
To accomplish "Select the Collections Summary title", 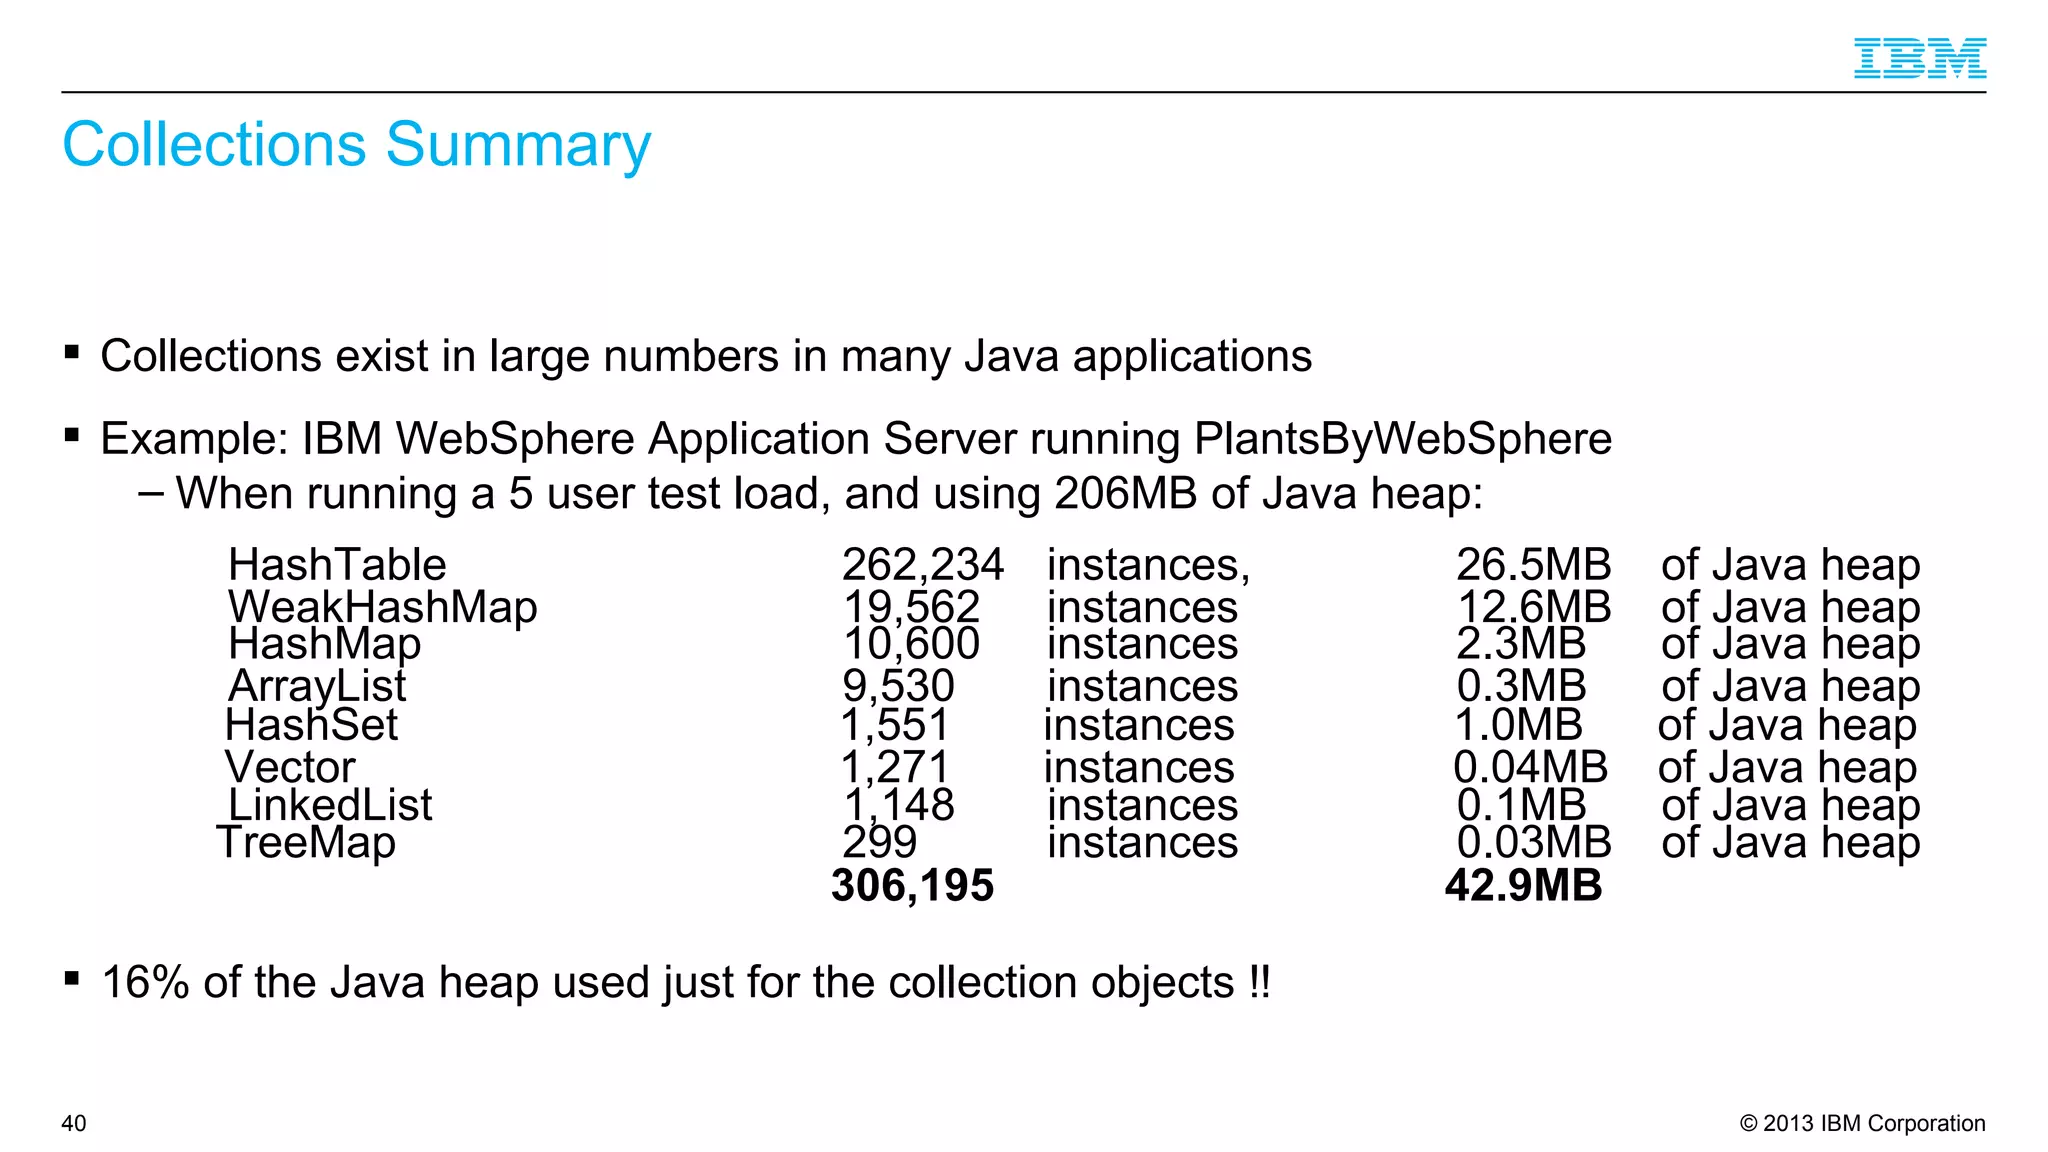I will (356, 145).
